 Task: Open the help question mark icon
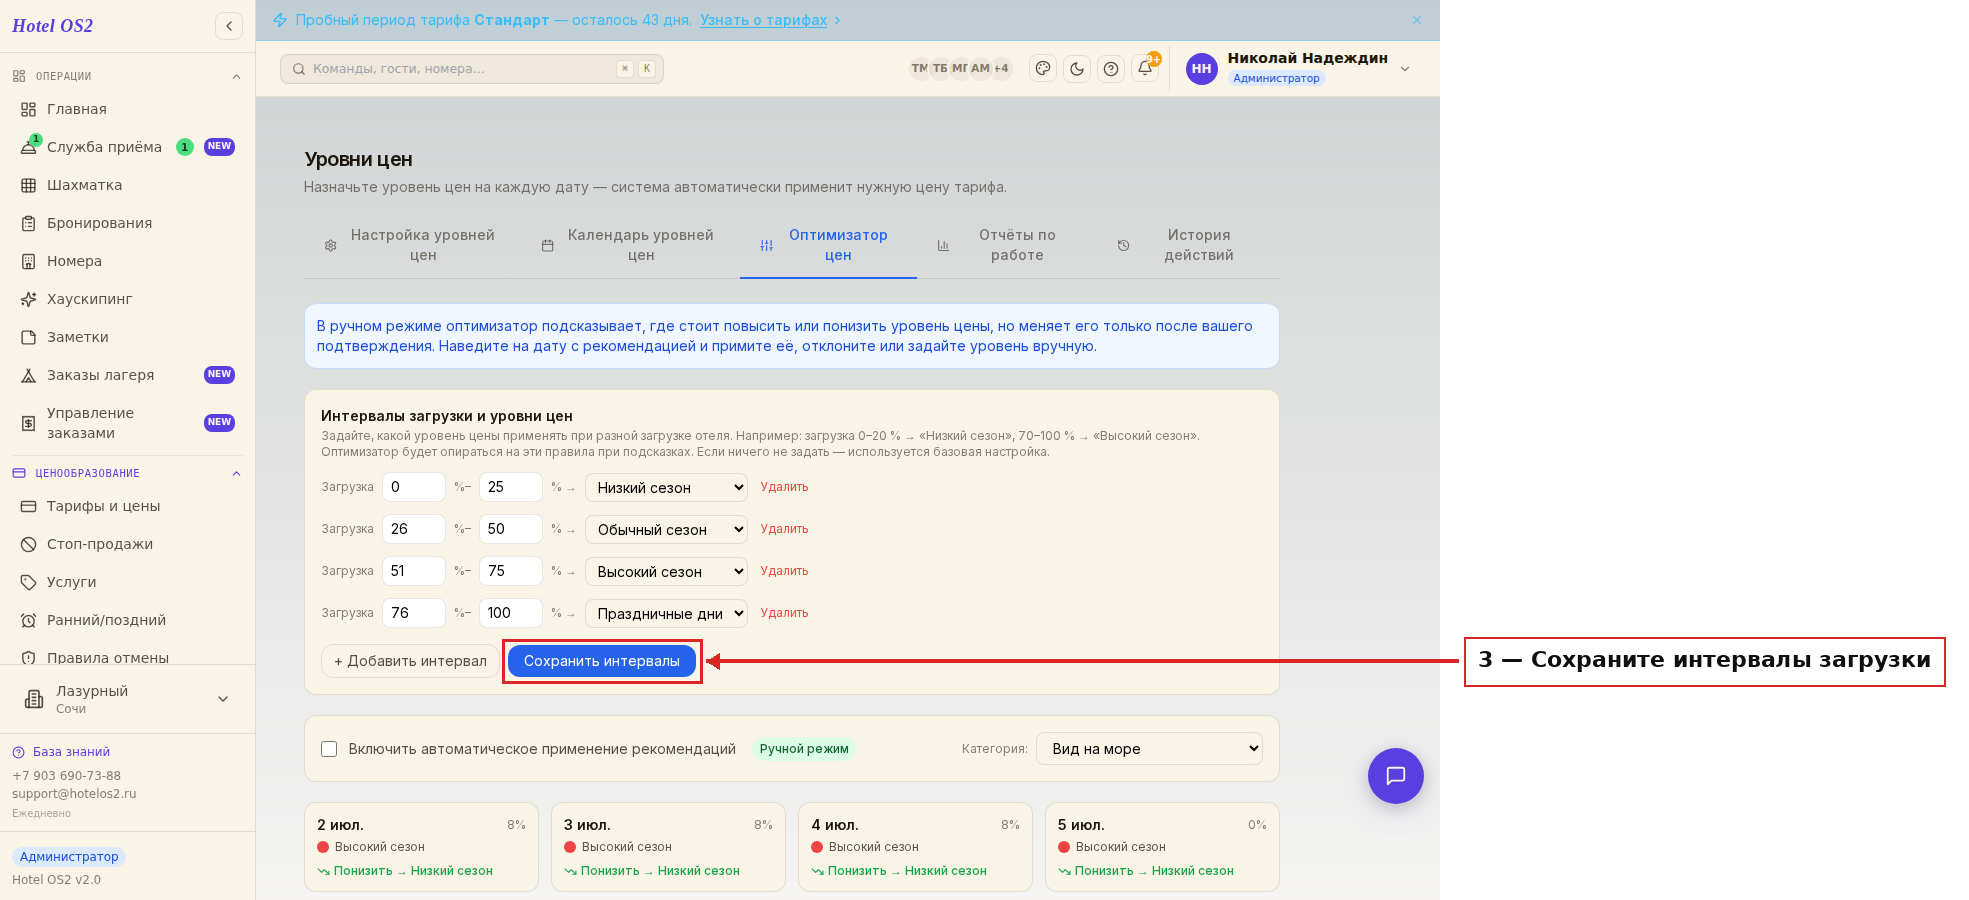[1111, 69]
